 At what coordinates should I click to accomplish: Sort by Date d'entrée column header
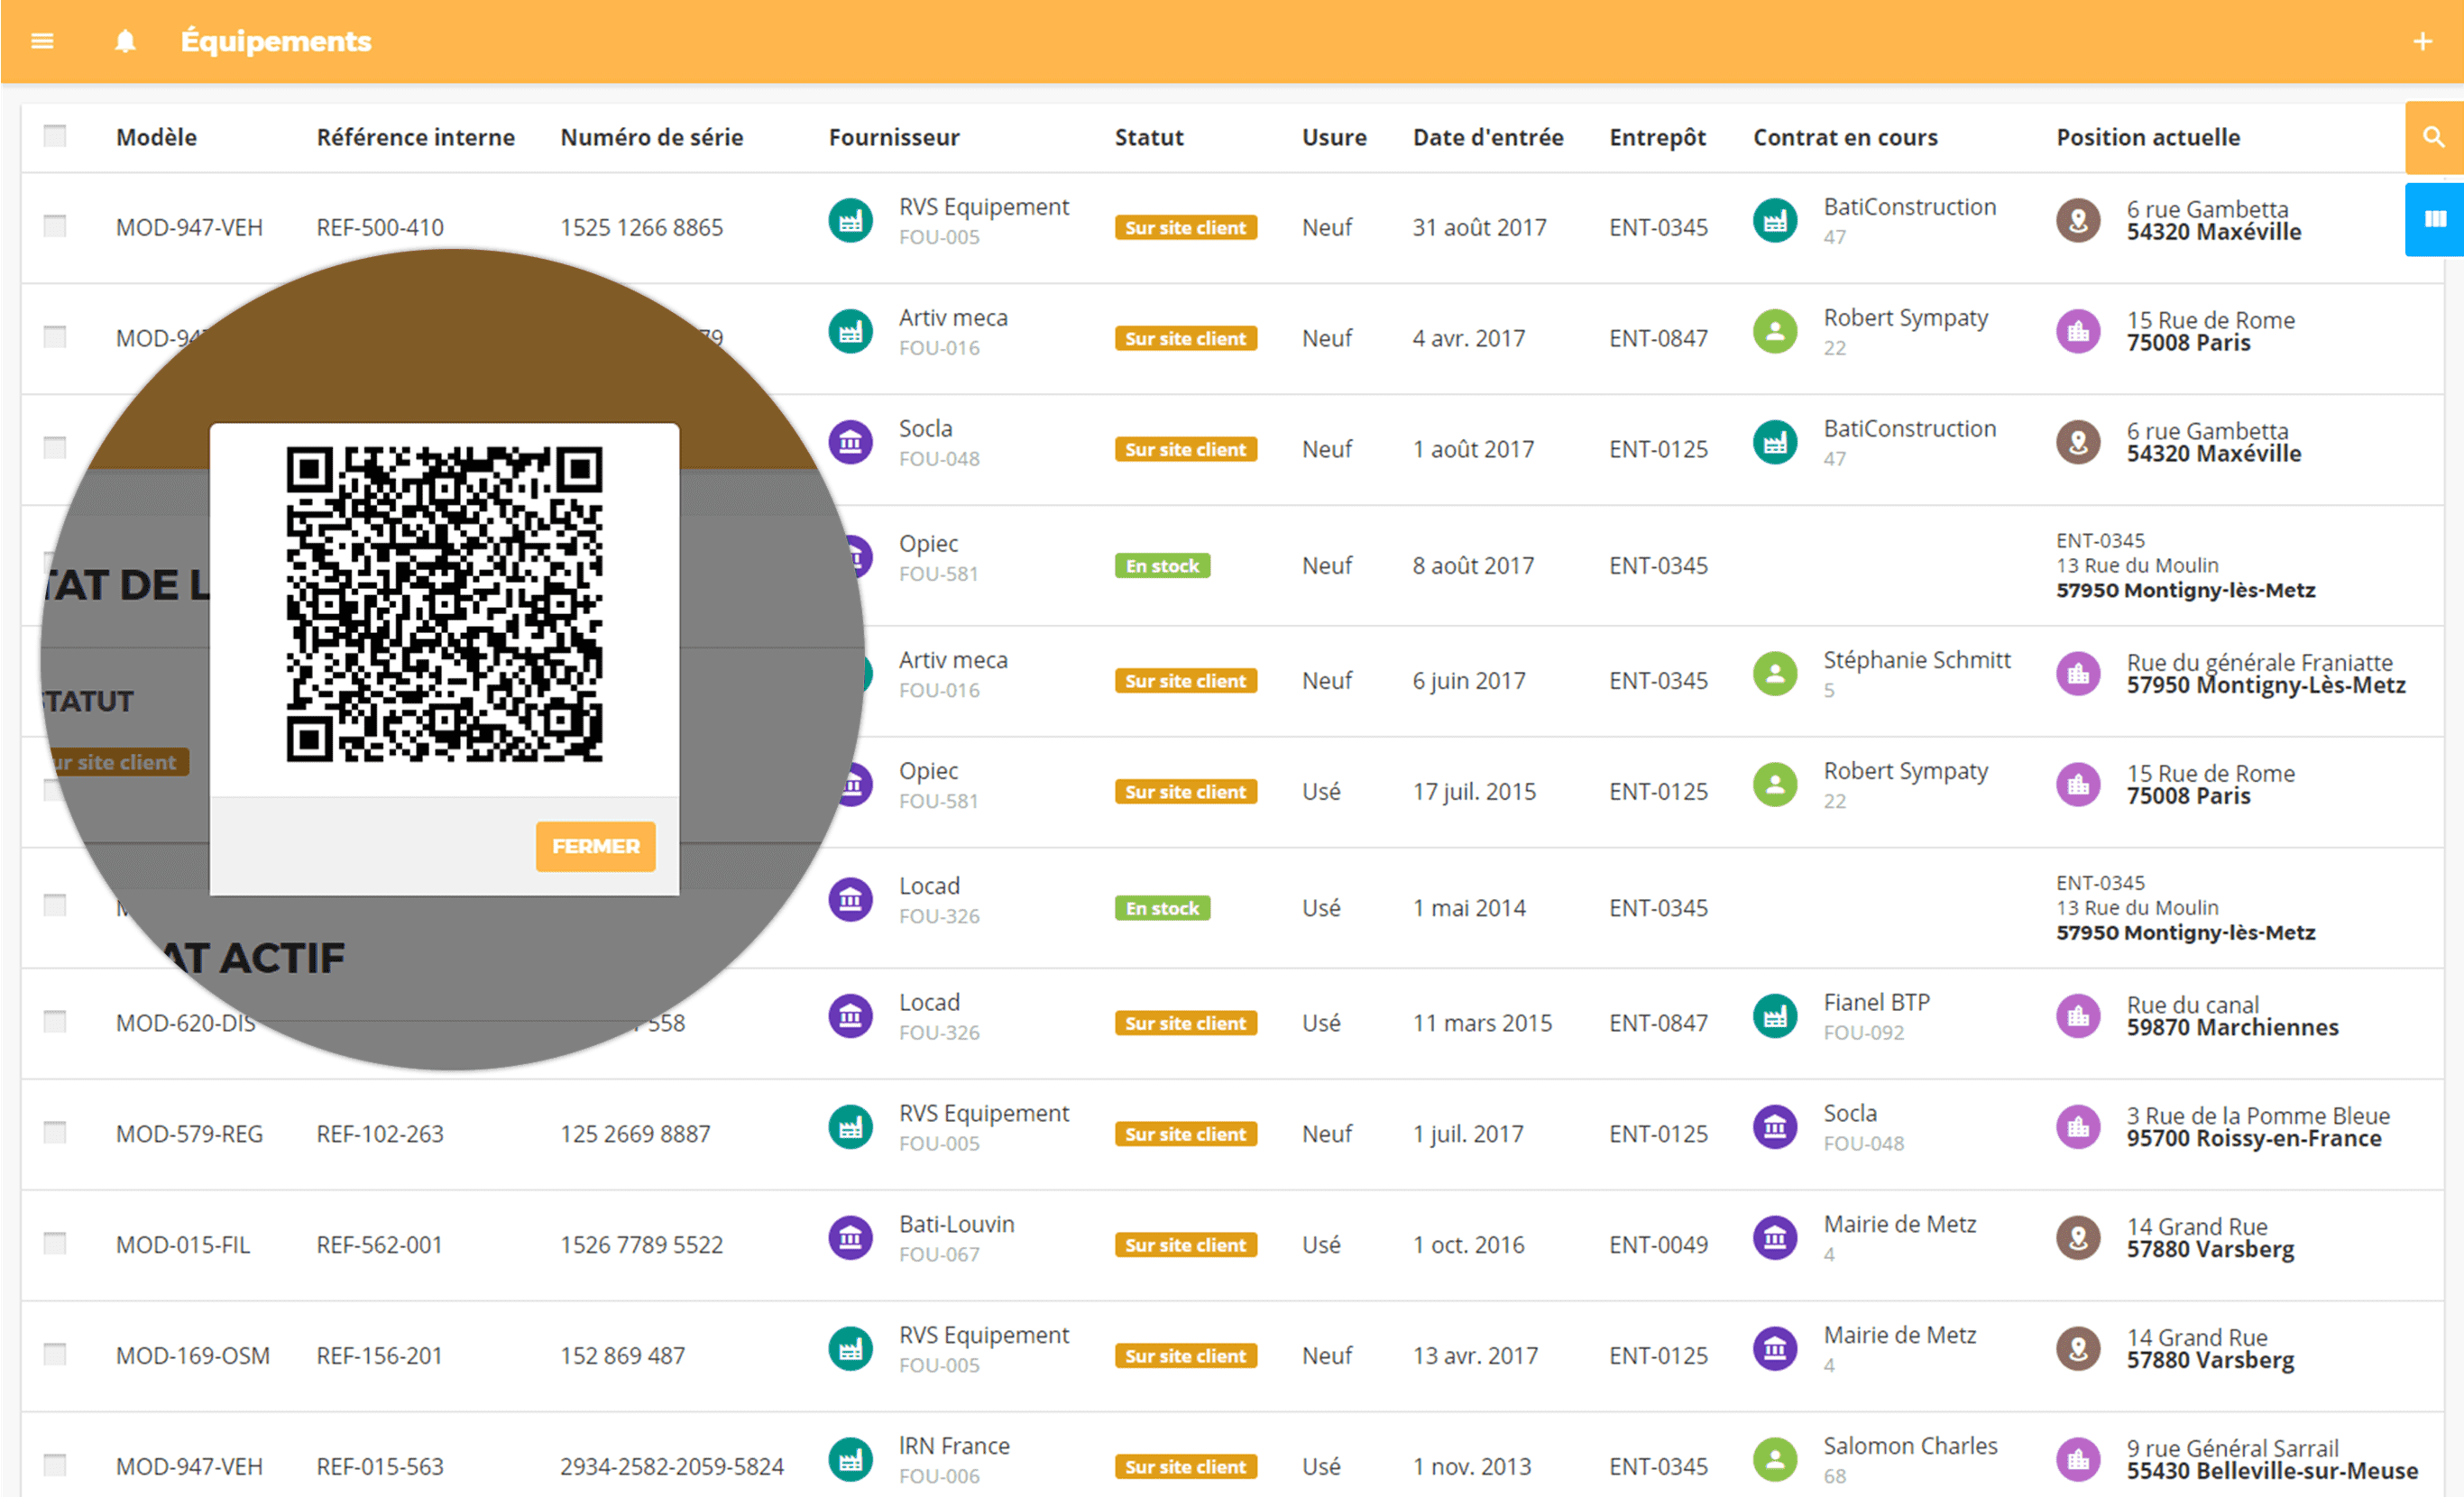click(x=1488, y=137)
